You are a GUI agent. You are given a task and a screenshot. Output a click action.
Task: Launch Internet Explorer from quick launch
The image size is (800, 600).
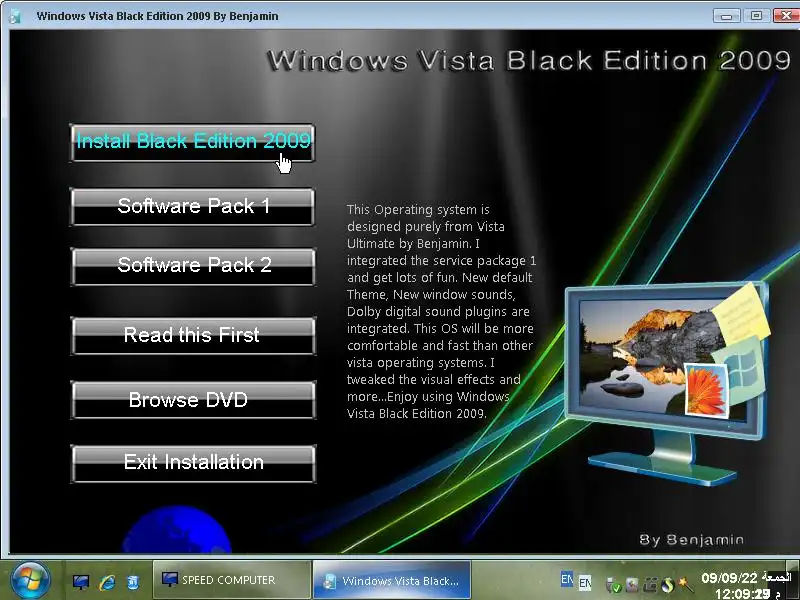[x=107, y=582]
